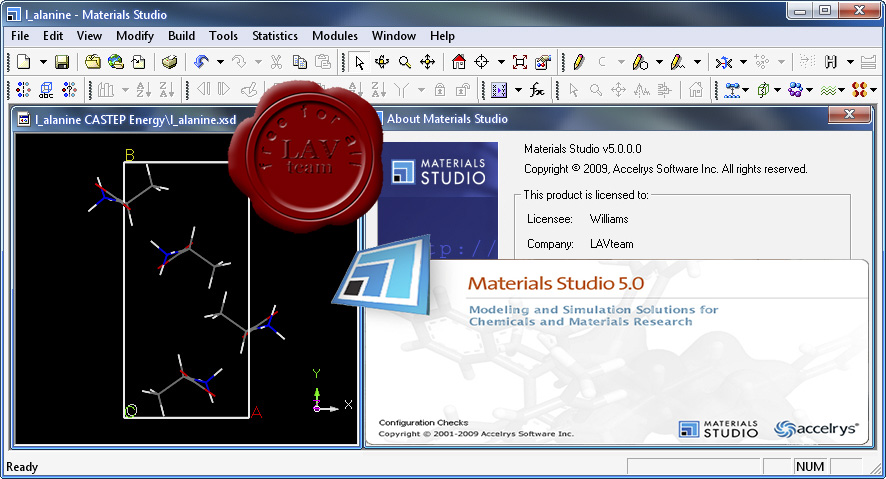
Task: Click the Reset View home icon
Action: tap(459, 62)
